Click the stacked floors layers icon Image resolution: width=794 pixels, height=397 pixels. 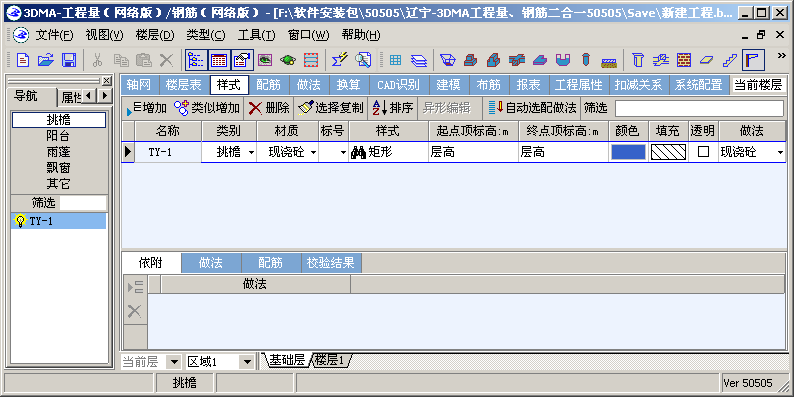pyautogui.click(x=418, y=60)
